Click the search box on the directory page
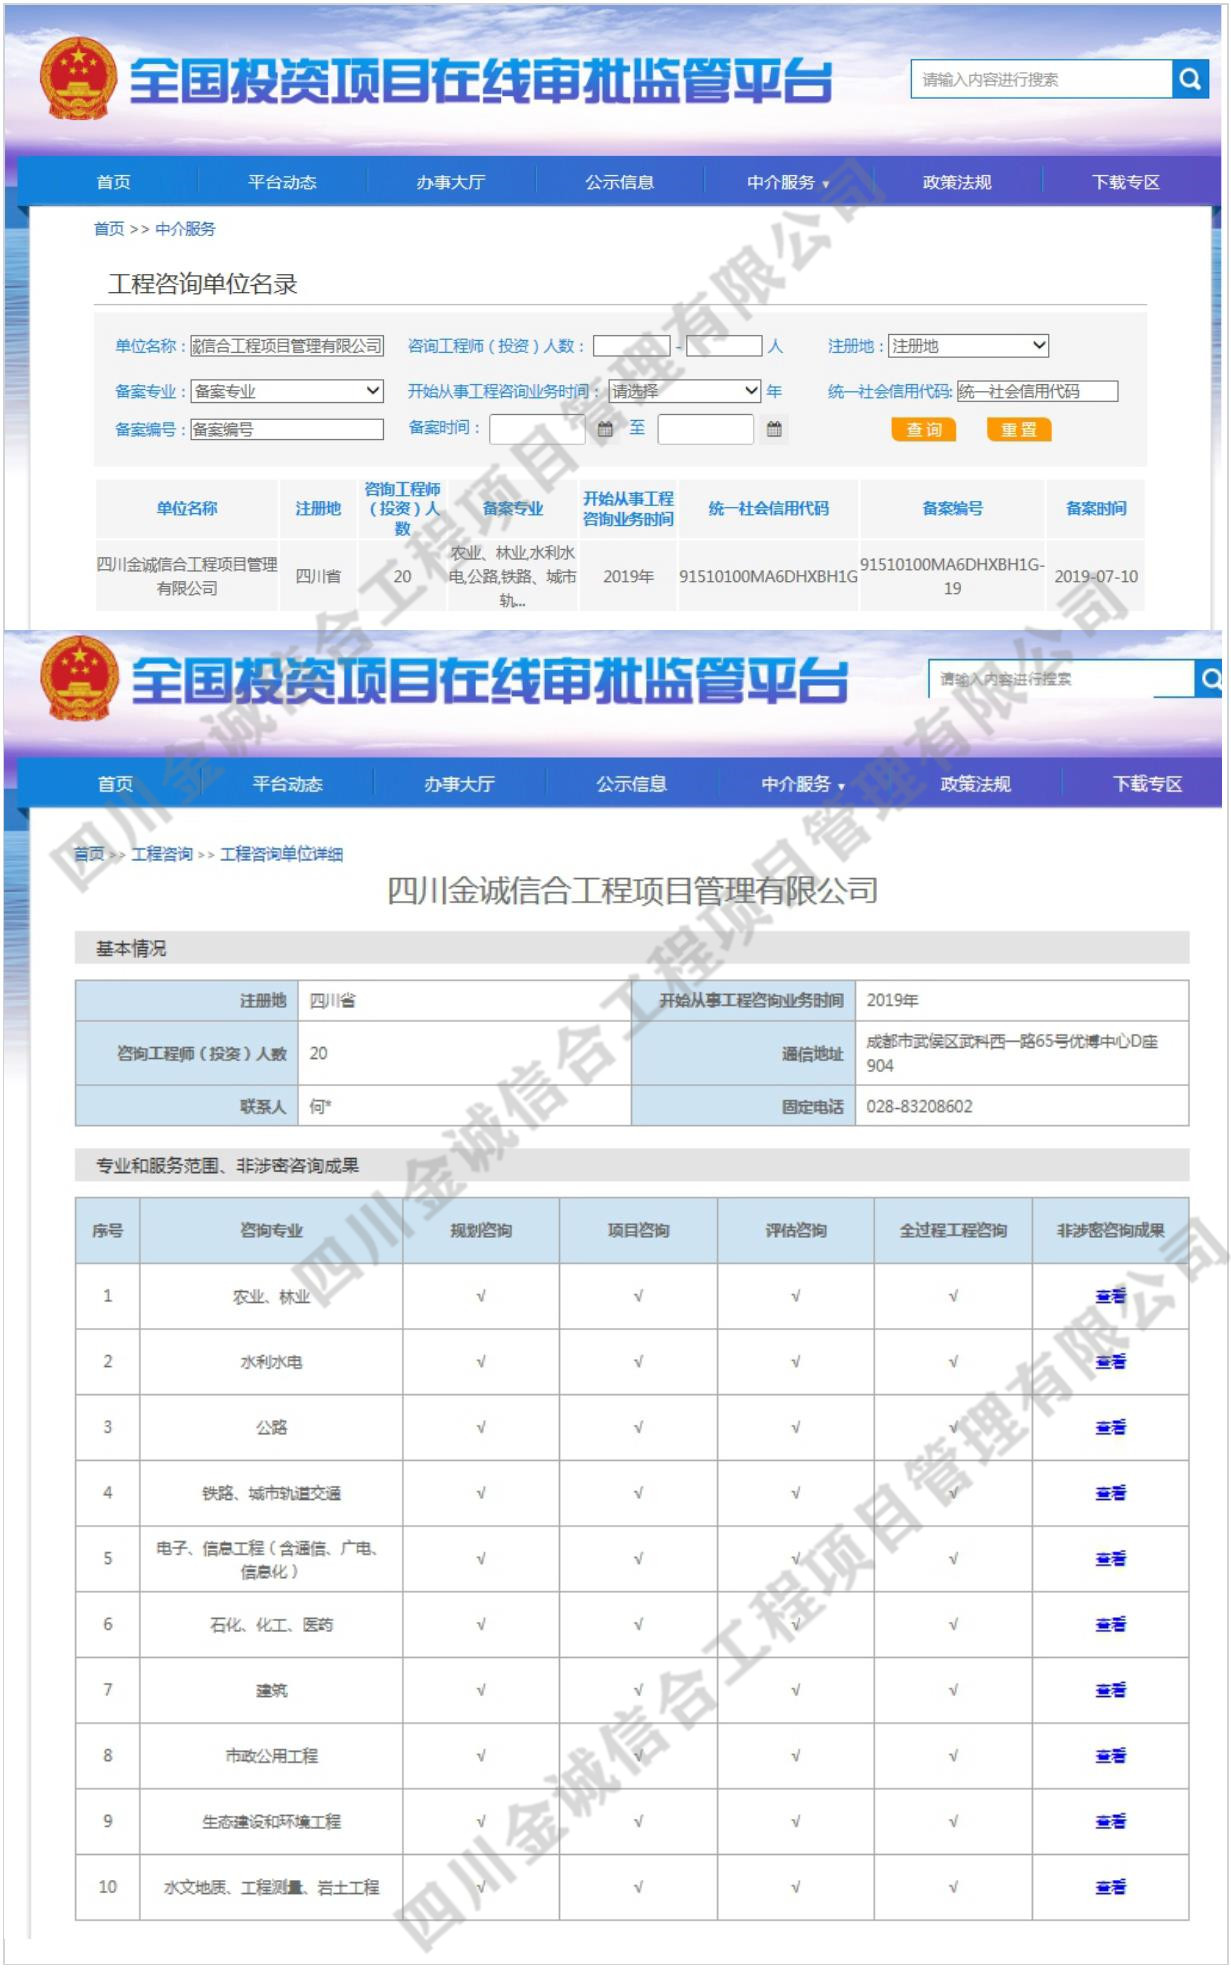1231x1968 pixels. [x=1041, y=79]
